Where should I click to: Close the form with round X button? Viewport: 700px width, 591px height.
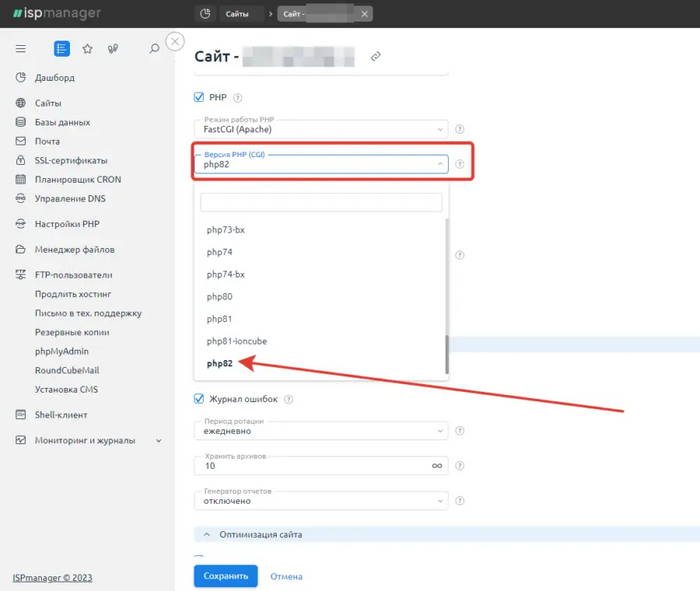pyautogui.click(x=175, y=41)
